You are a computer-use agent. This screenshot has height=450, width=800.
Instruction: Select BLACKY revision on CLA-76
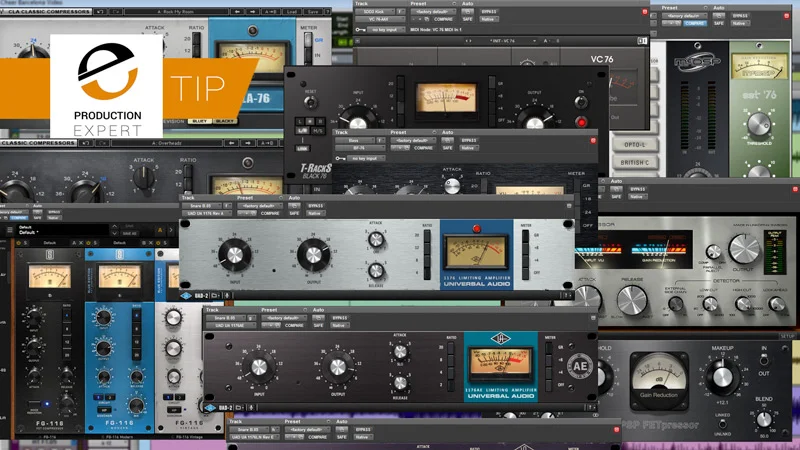click(x=225, y=121)
